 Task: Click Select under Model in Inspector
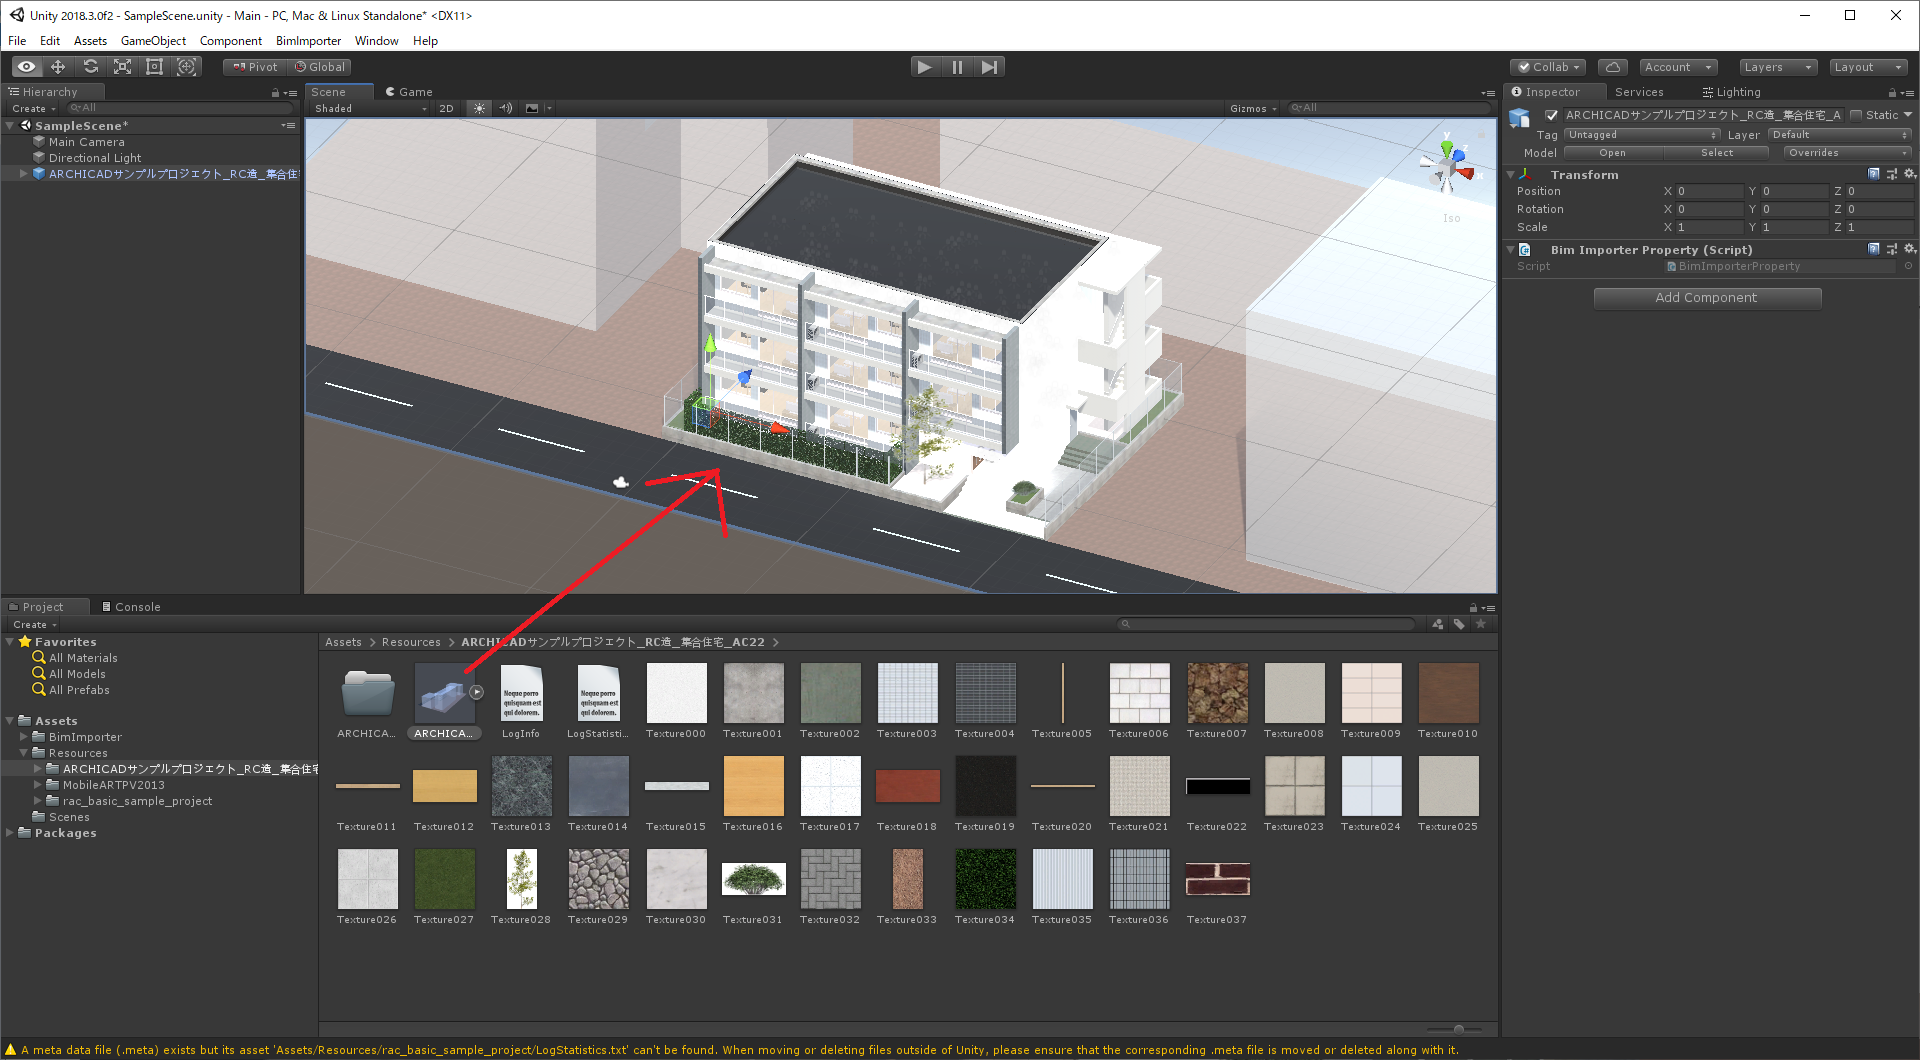(x=1717, y=152)
